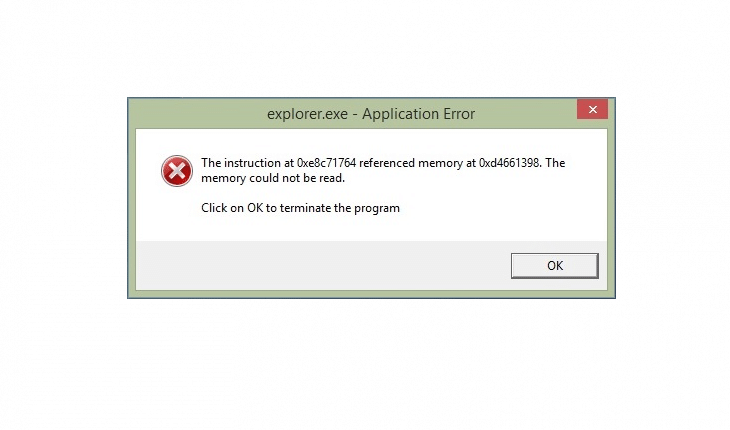Click the blank title bar area left of title
The image size is (730, 430).
[198, 114]
